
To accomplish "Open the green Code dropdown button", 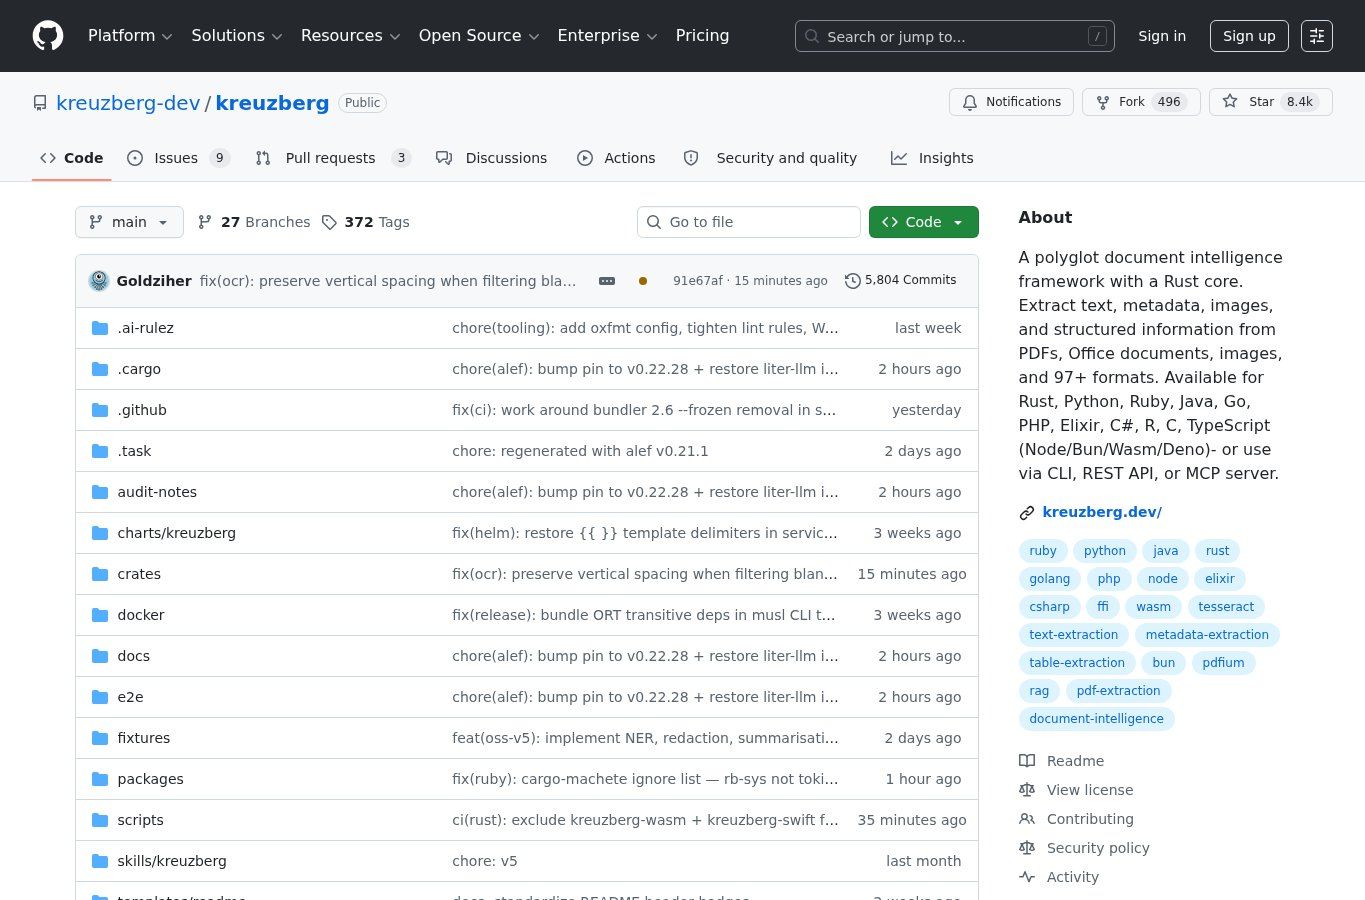I will (x=924, y=222).
